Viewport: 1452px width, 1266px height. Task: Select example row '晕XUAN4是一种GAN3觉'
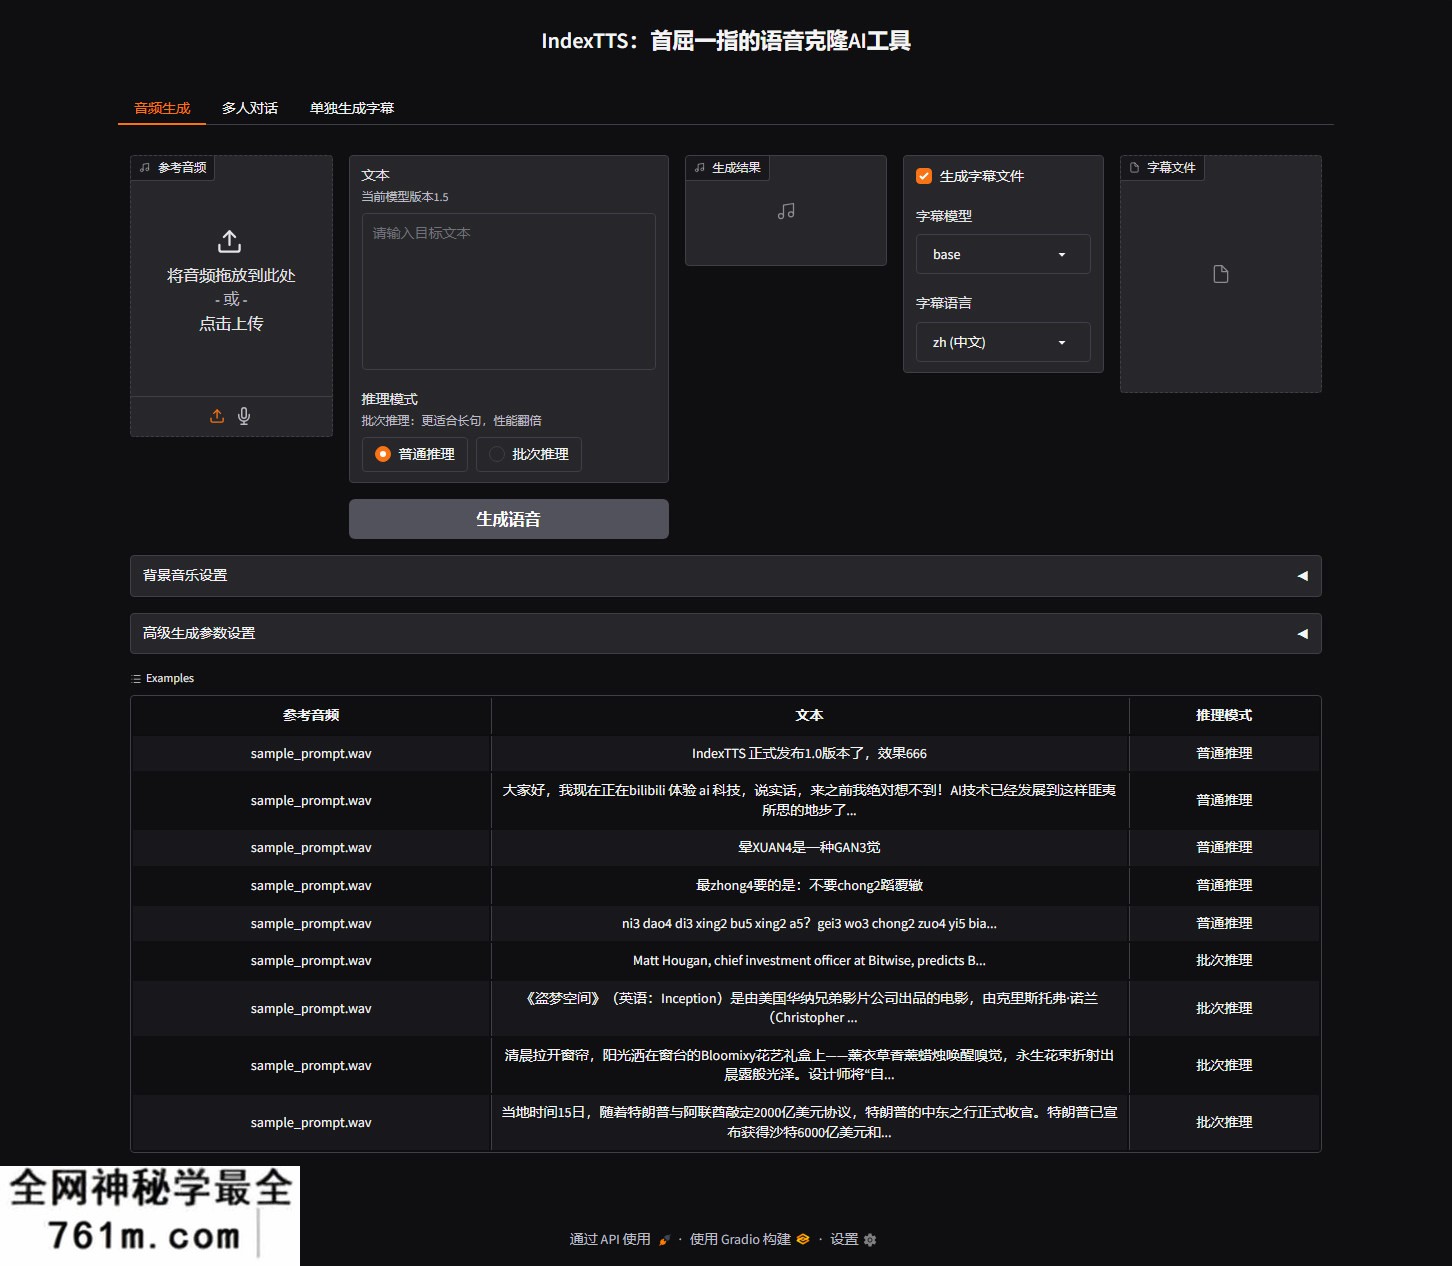click(x=726, y=847)
